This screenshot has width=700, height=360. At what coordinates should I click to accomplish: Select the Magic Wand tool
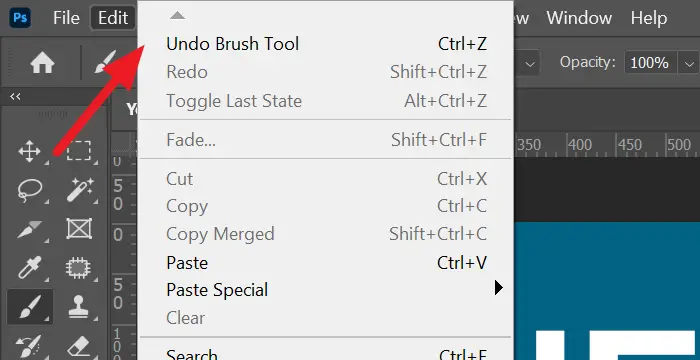[80, 189]
